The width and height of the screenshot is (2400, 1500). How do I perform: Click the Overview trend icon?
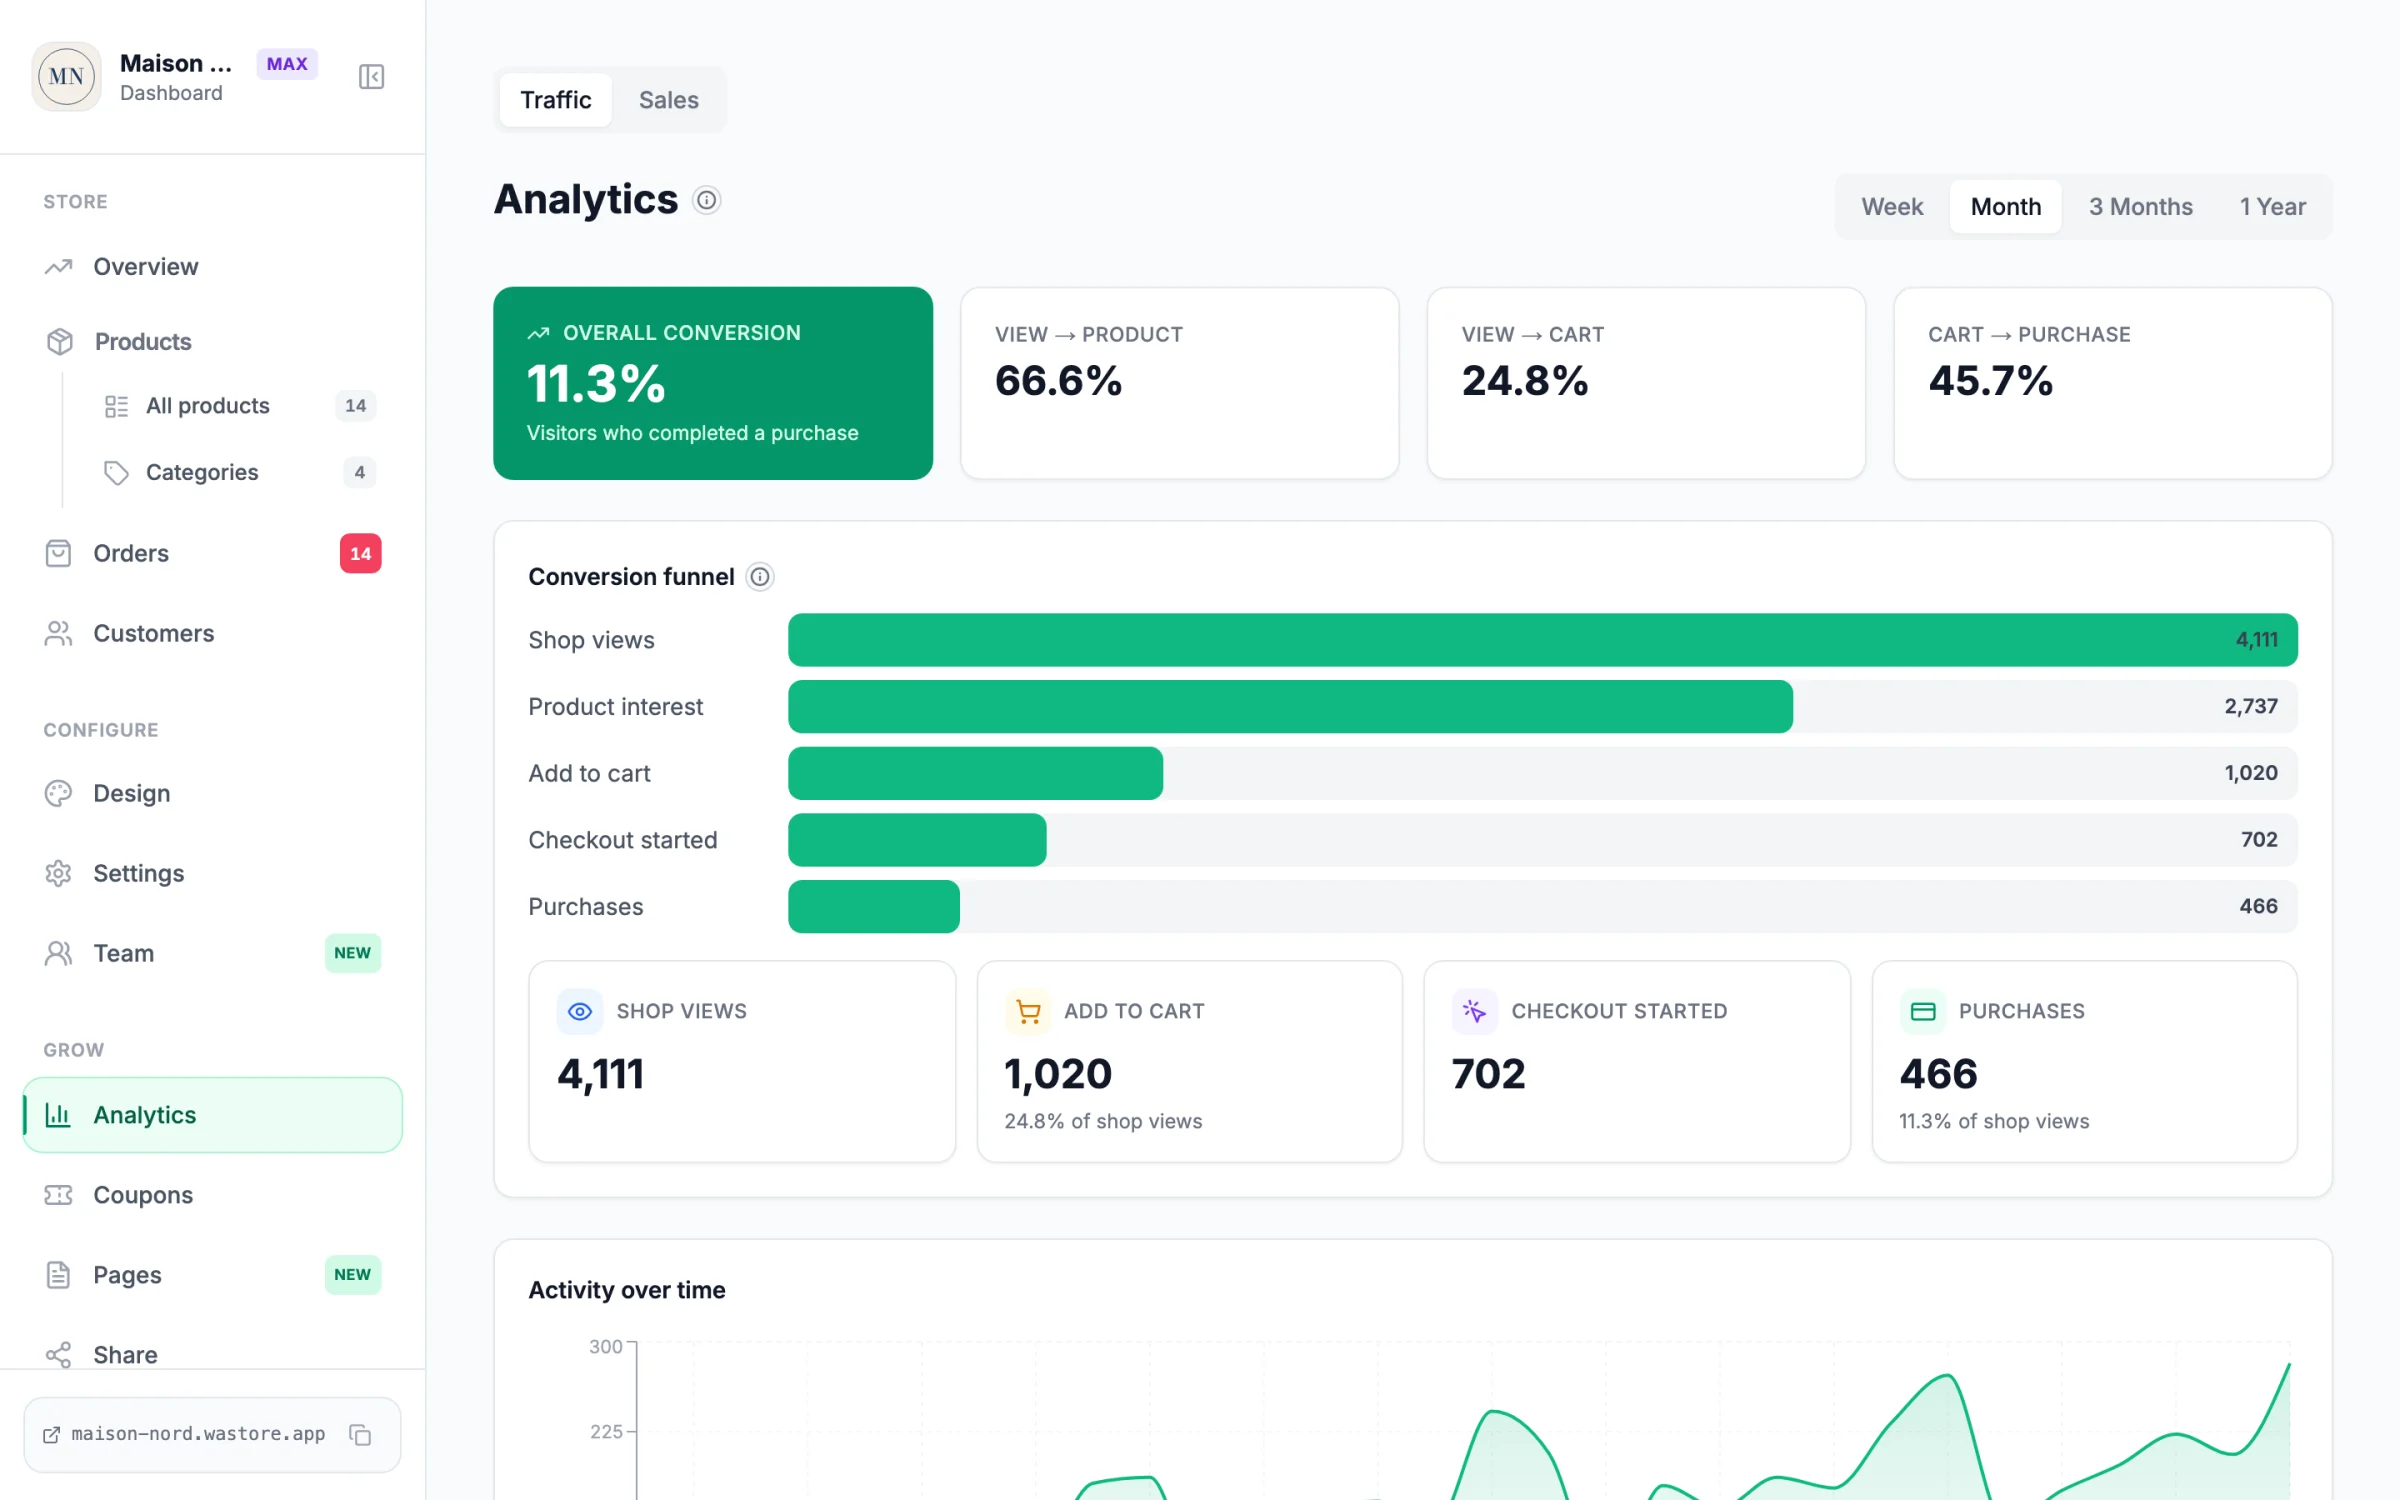point(59,267)
